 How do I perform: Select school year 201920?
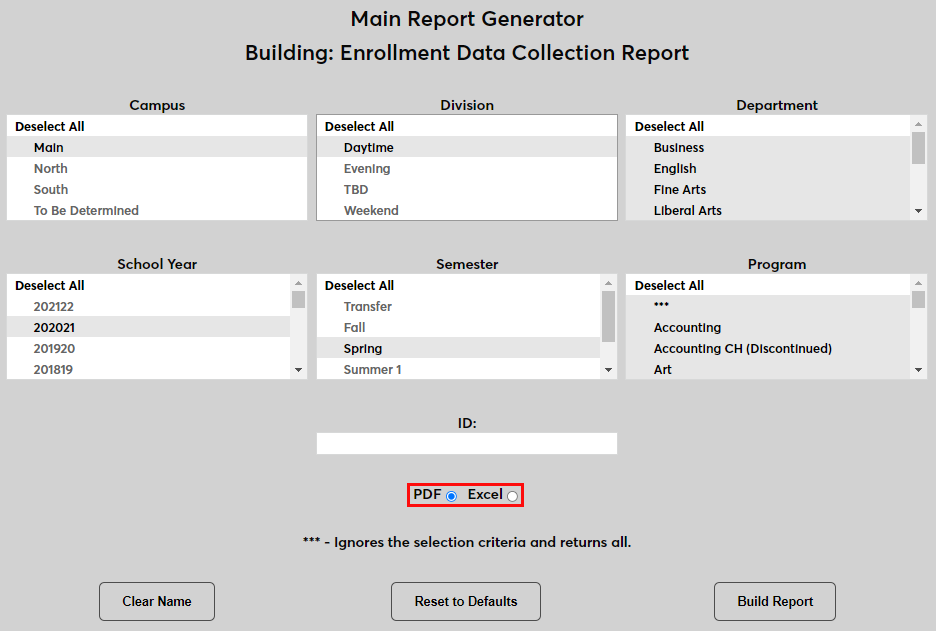point(149,347)
